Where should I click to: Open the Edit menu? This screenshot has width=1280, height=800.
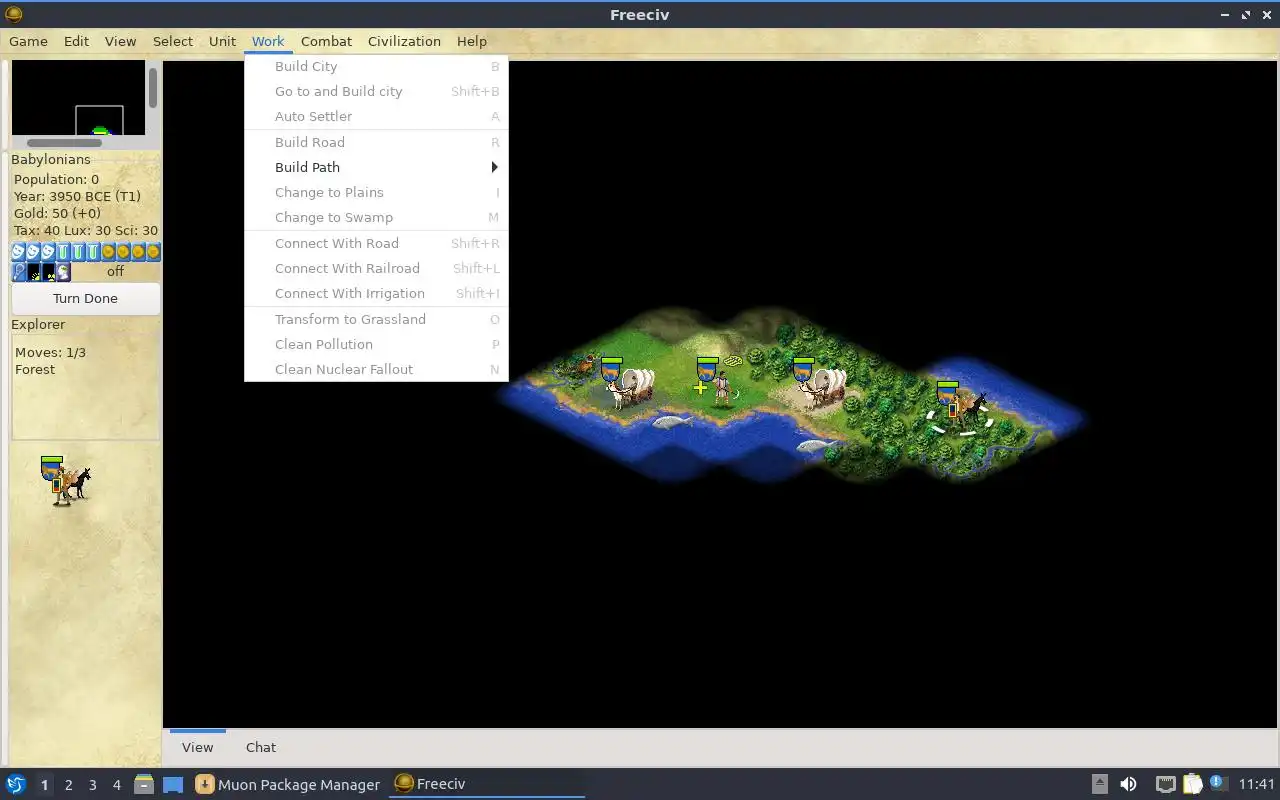click(76, 41)
